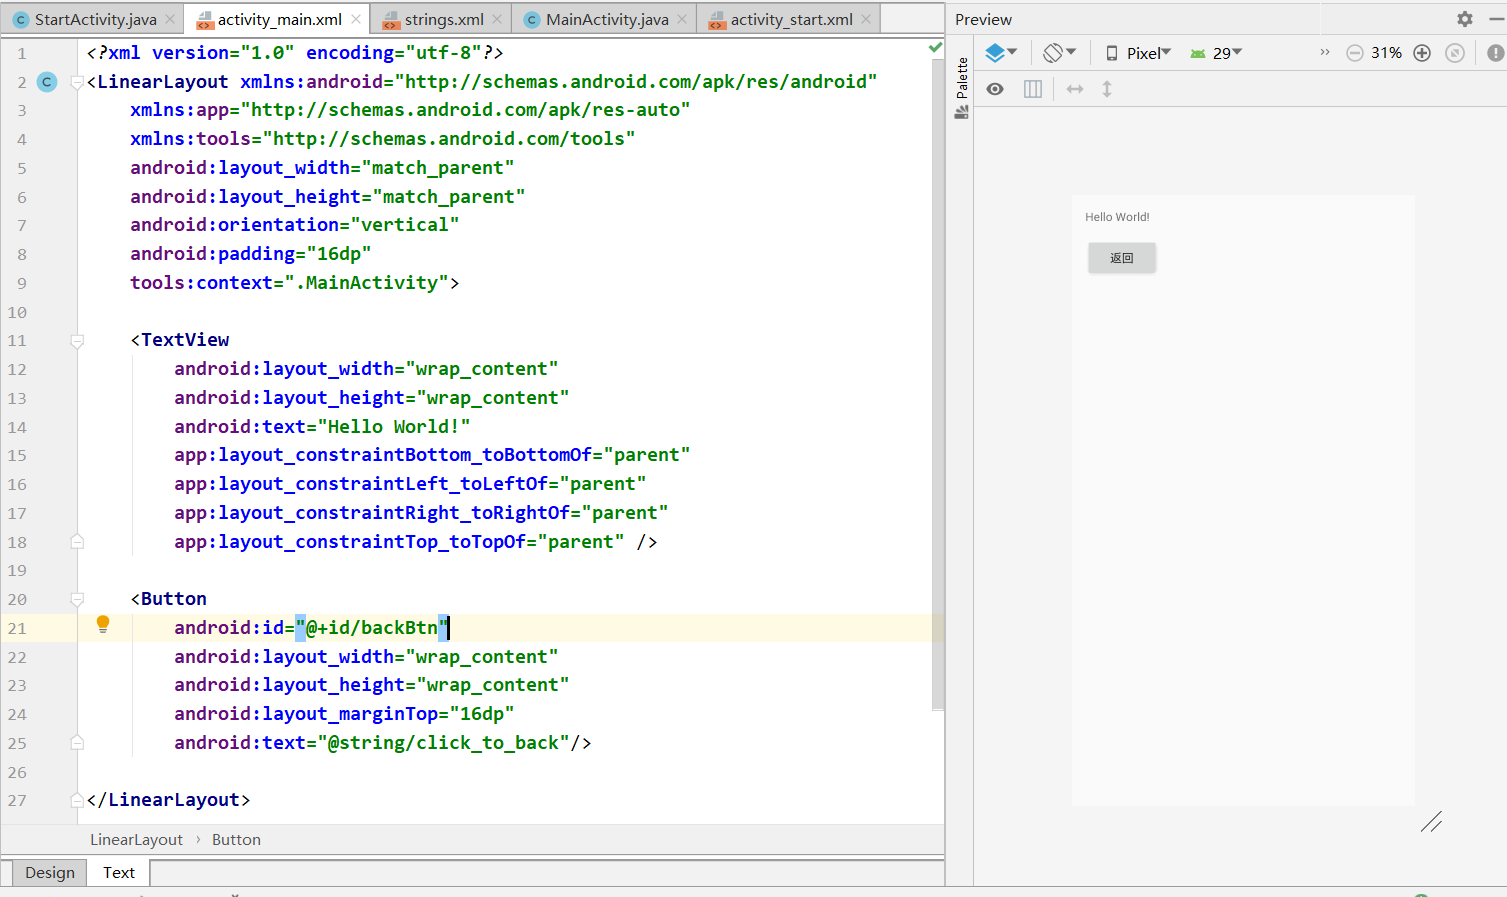
Task: Close the activity_start.xml tab
Action: (x=866, y=19)
